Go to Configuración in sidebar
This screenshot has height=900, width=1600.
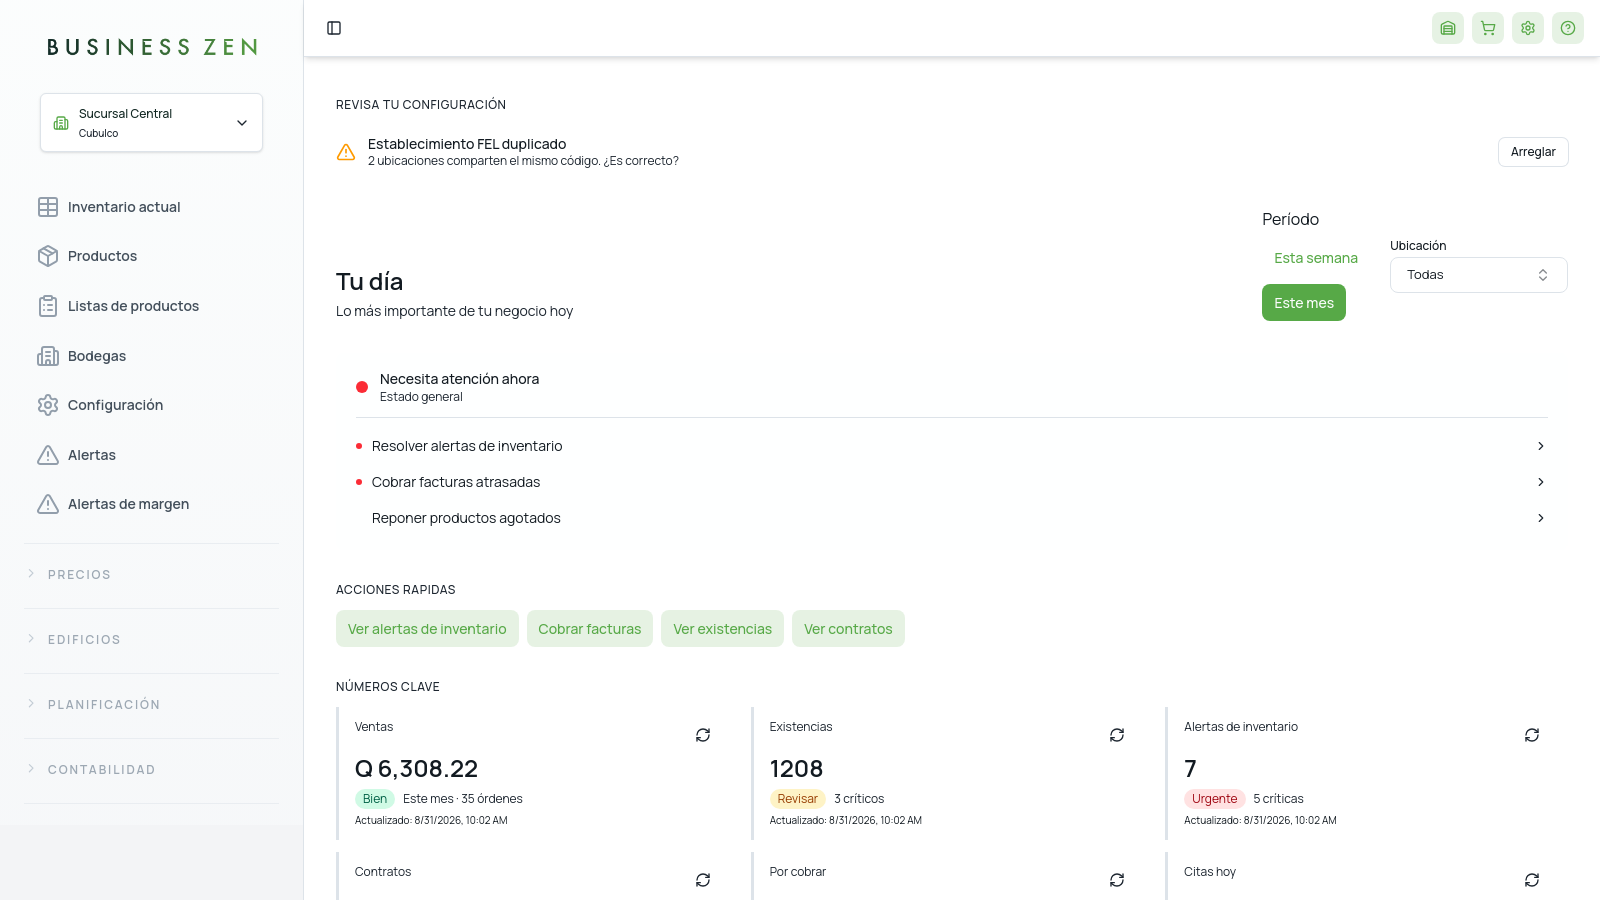(151, 405)
